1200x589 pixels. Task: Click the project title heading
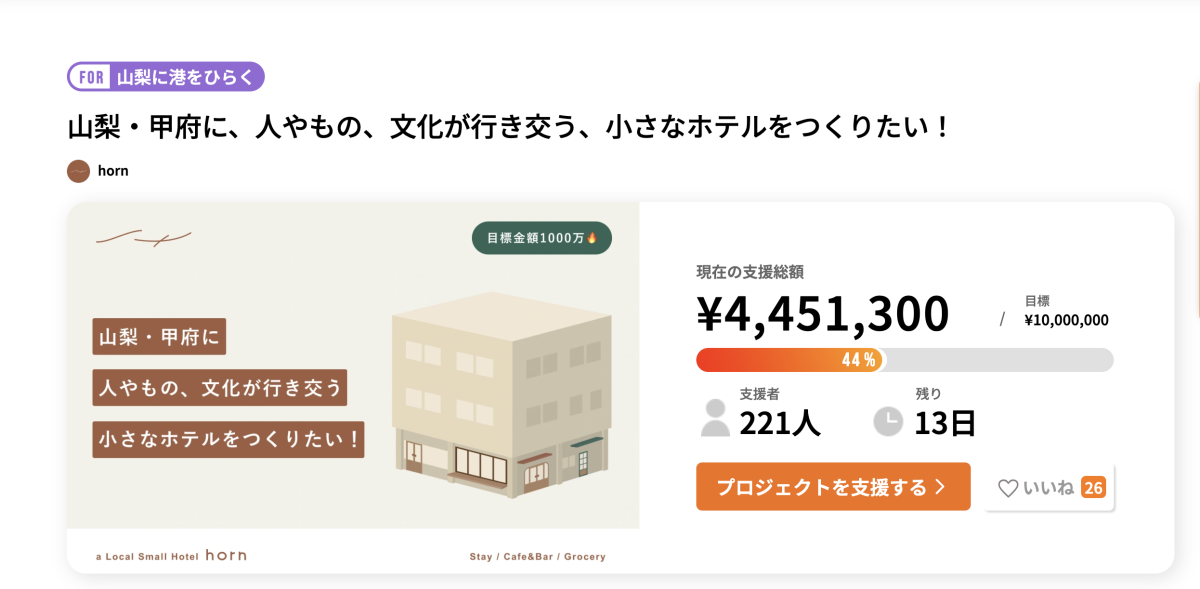(x=508, y=127)
